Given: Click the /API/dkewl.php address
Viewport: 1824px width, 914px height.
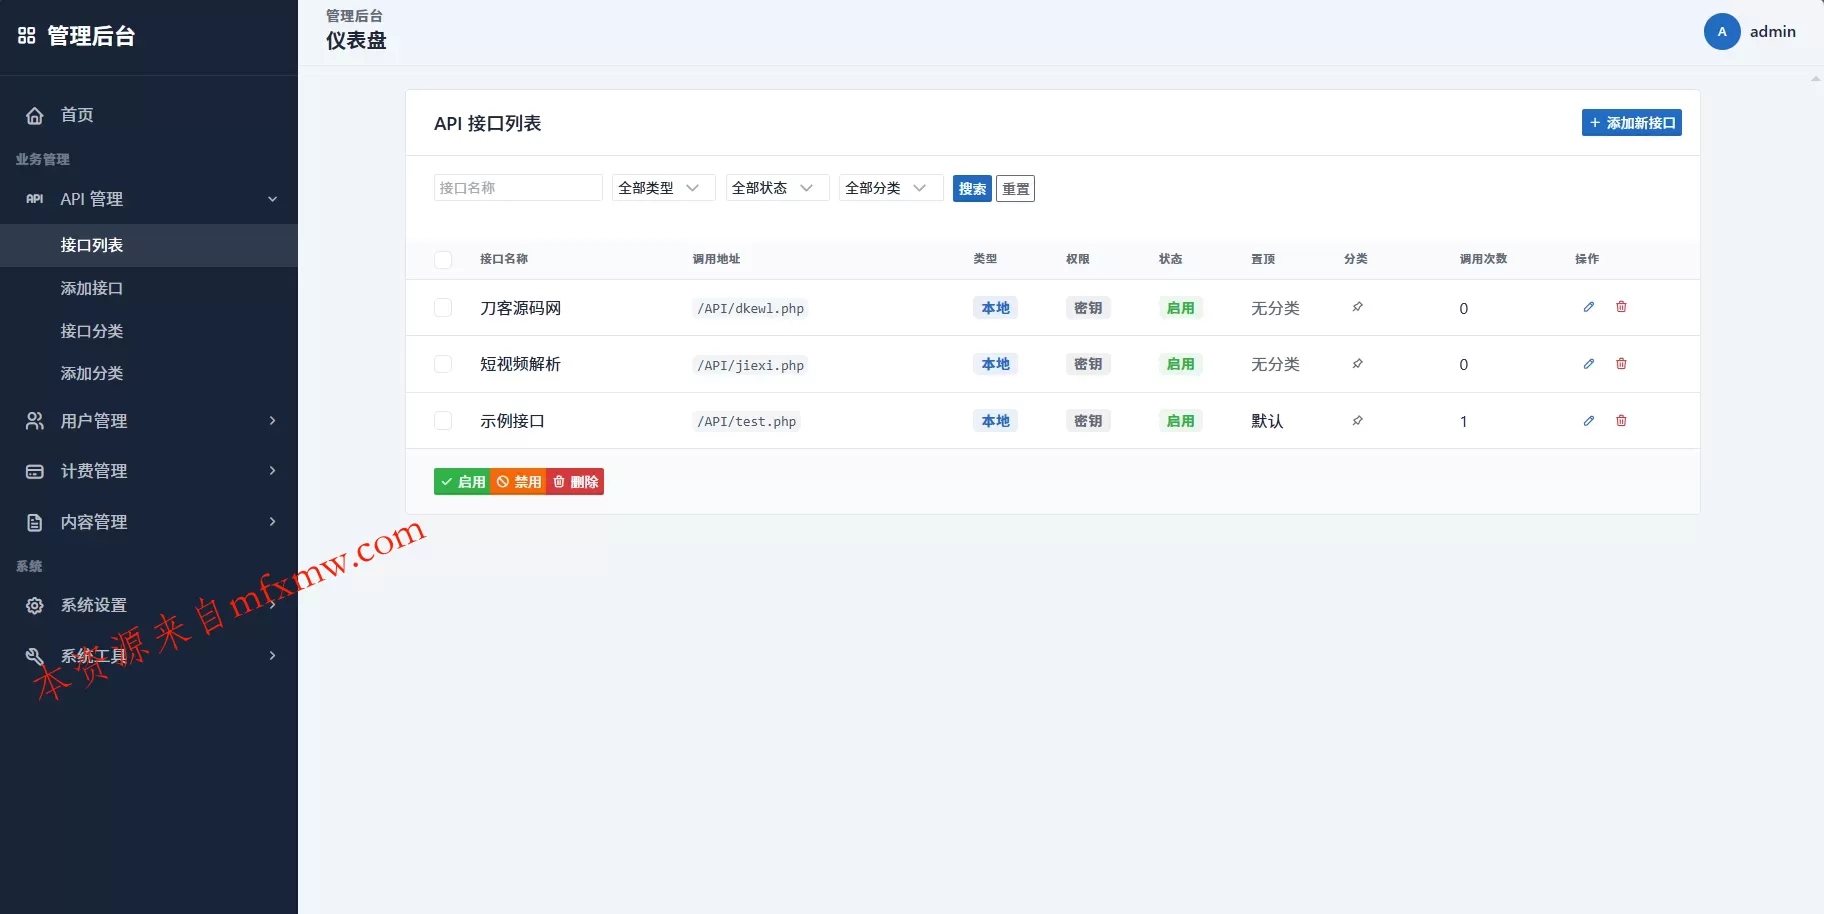Looking at the screenshot, I should (750, 308).
